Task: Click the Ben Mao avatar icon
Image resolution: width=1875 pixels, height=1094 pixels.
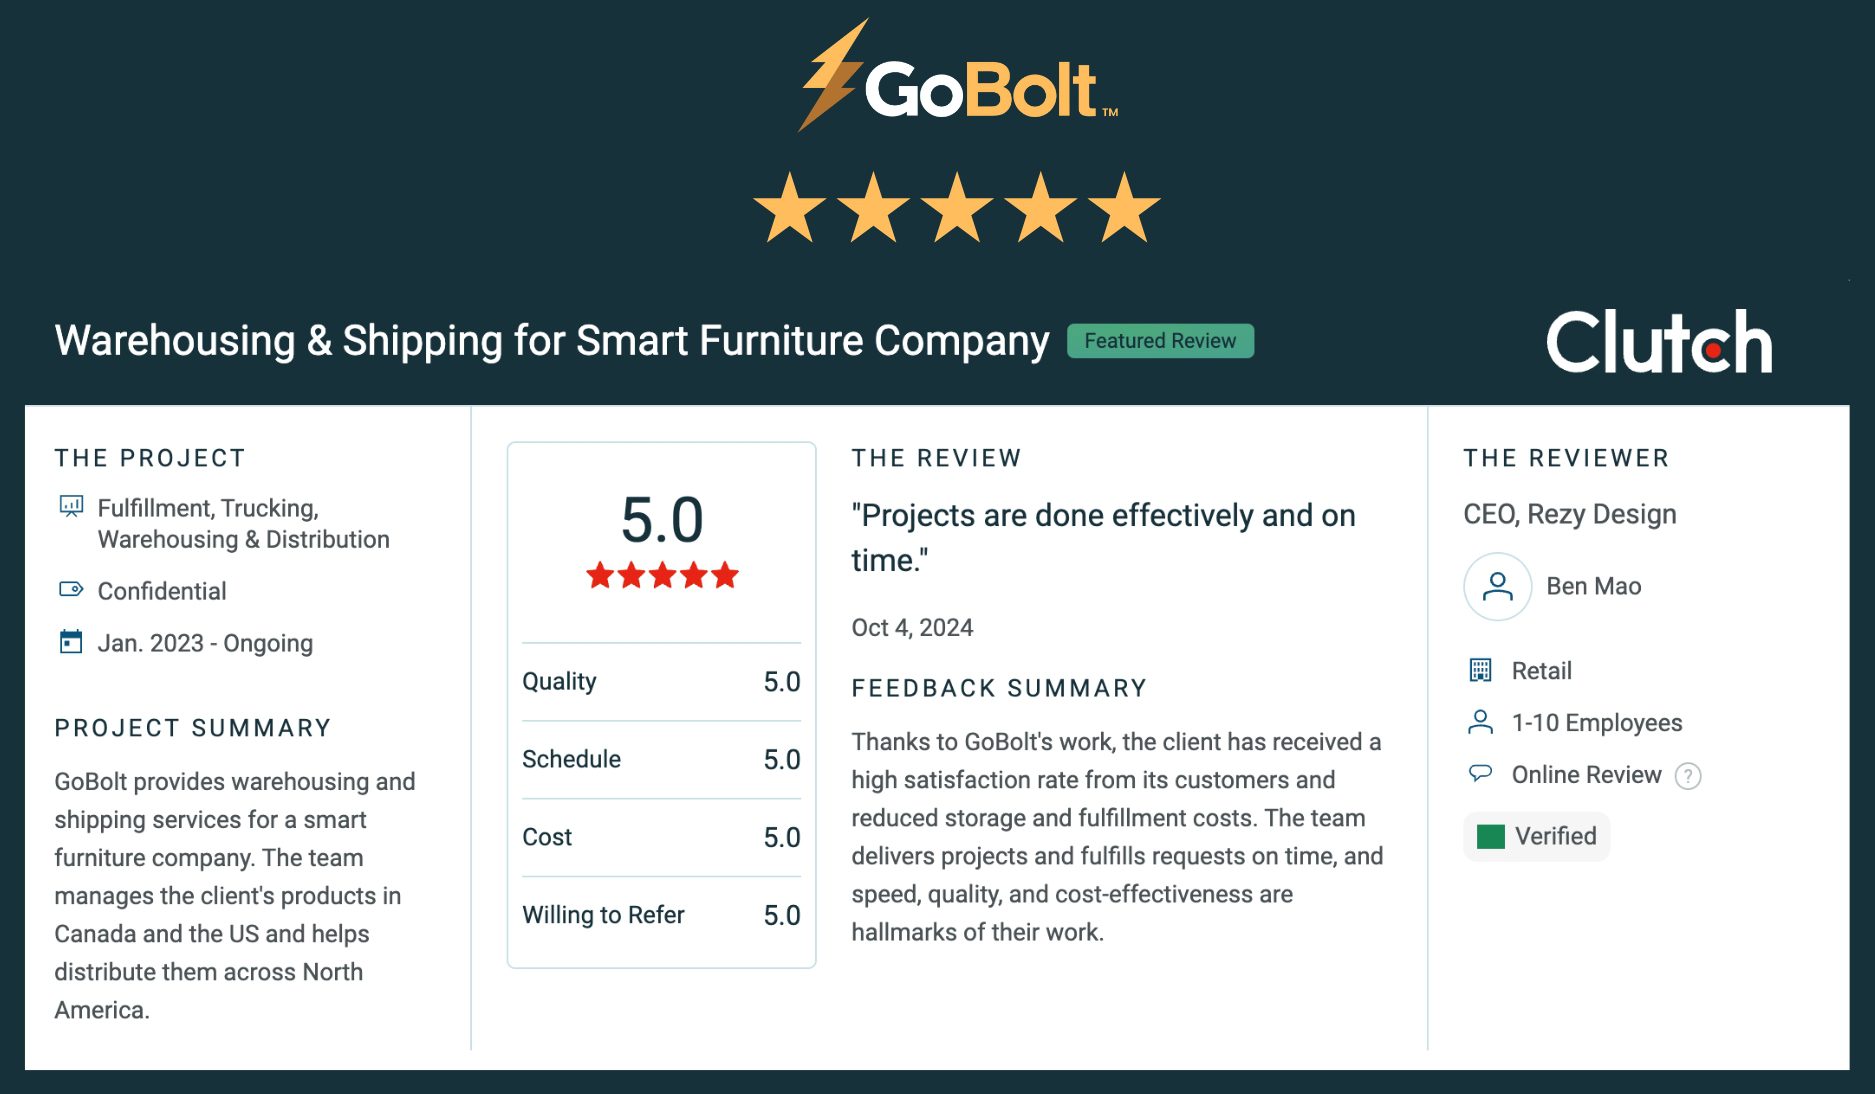Action: (1497, 586)
